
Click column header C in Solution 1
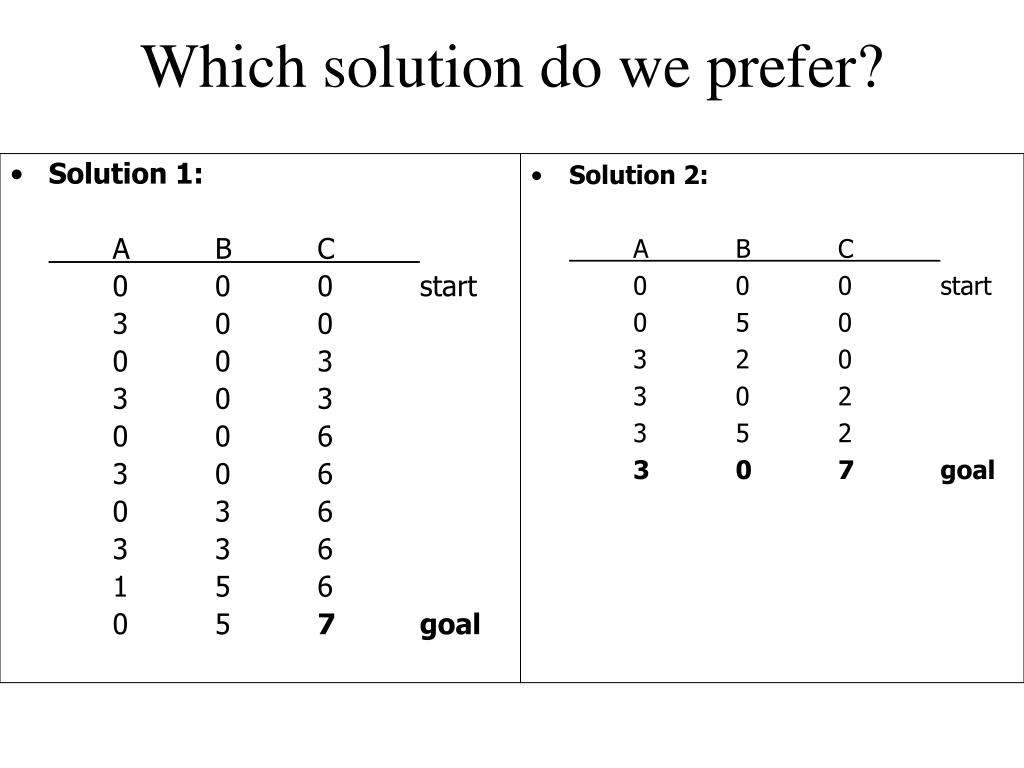[326, 249]
